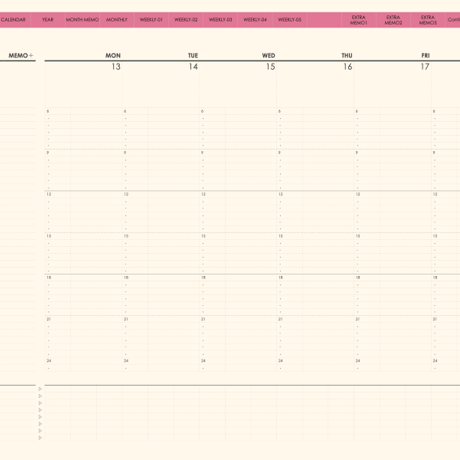
Task: Click the TUE day header
Action: tap(193, 55)
